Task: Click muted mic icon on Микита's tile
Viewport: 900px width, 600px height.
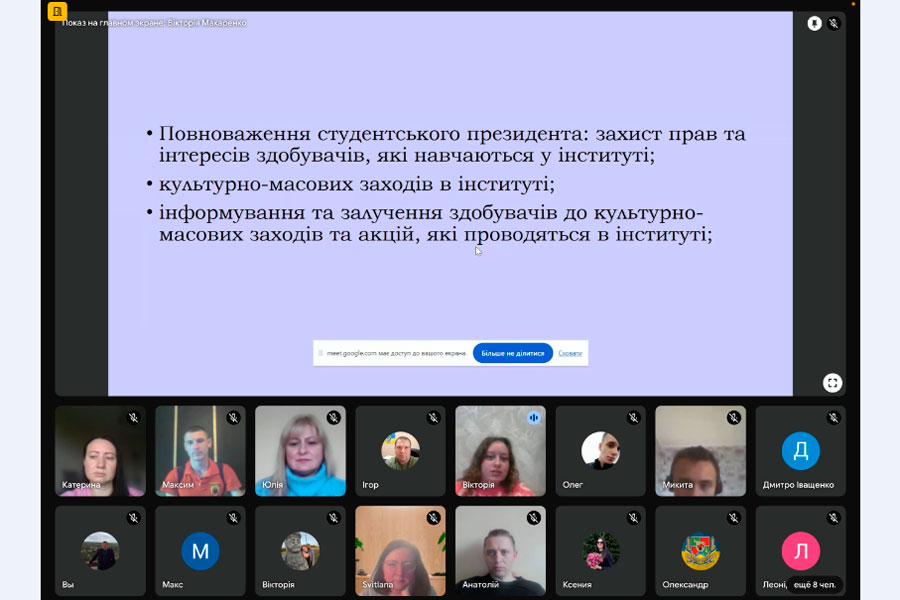Action: tap(734, 418)
